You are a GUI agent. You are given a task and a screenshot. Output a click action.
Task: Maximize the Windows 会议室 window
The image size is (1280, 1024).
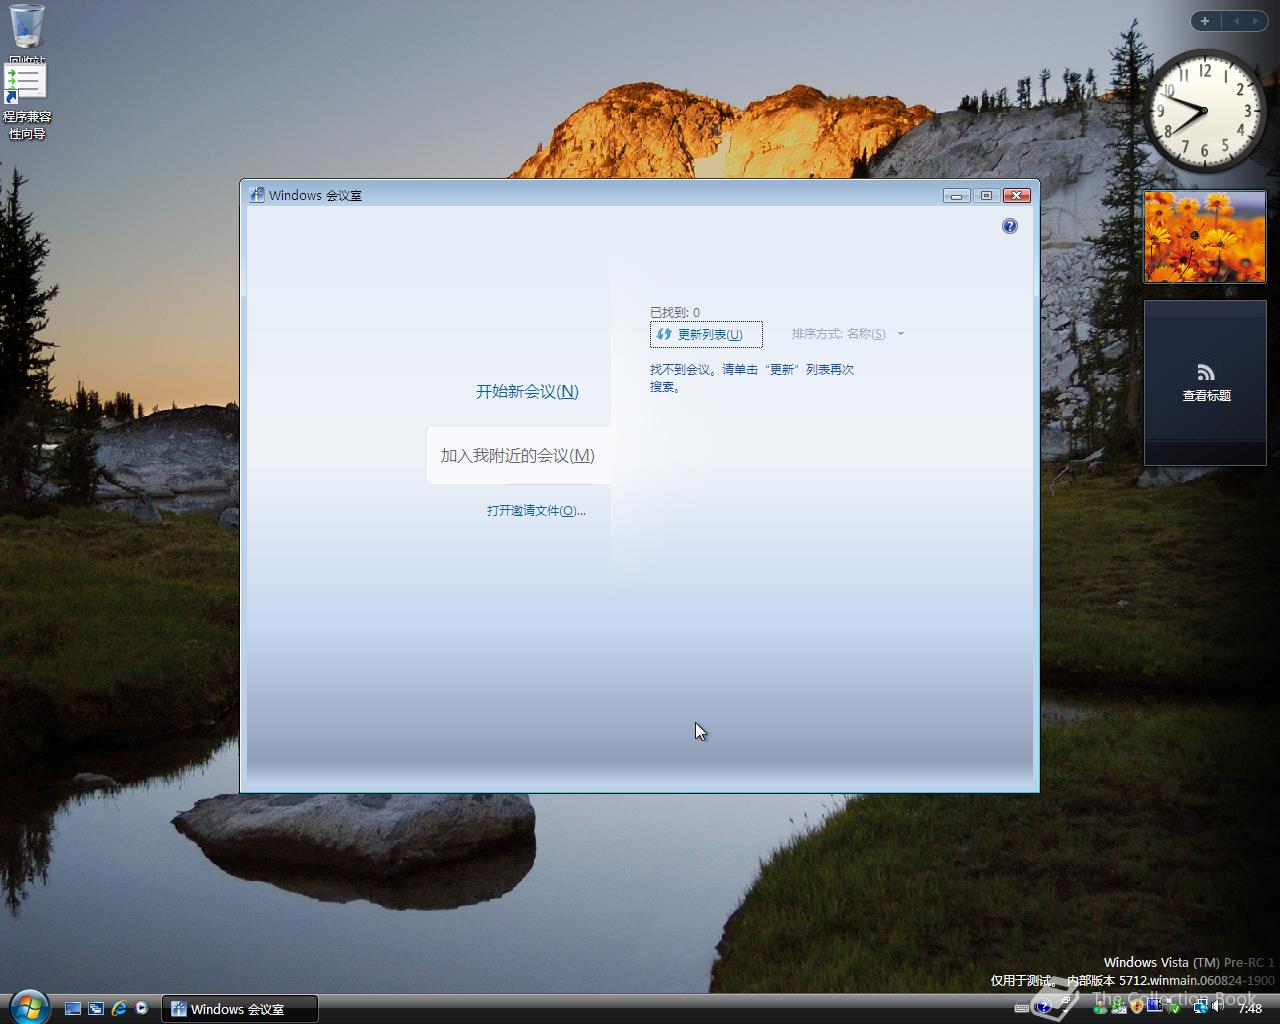[986, 195]
